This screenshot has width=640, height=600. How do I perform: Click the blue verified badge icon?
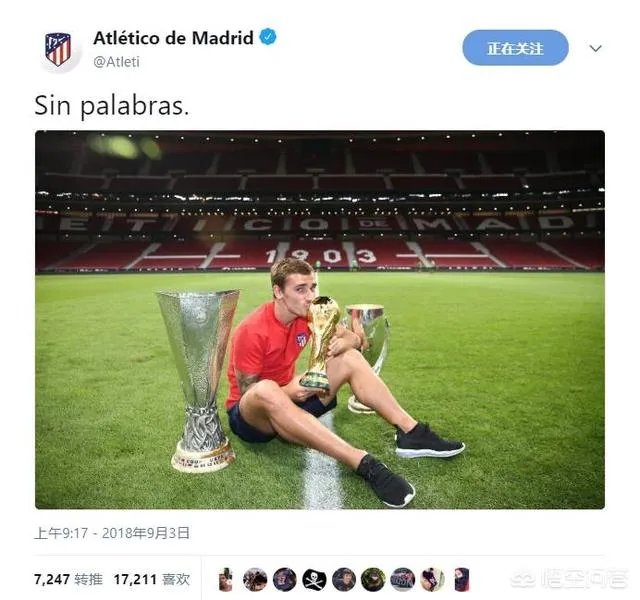(268, 38)
